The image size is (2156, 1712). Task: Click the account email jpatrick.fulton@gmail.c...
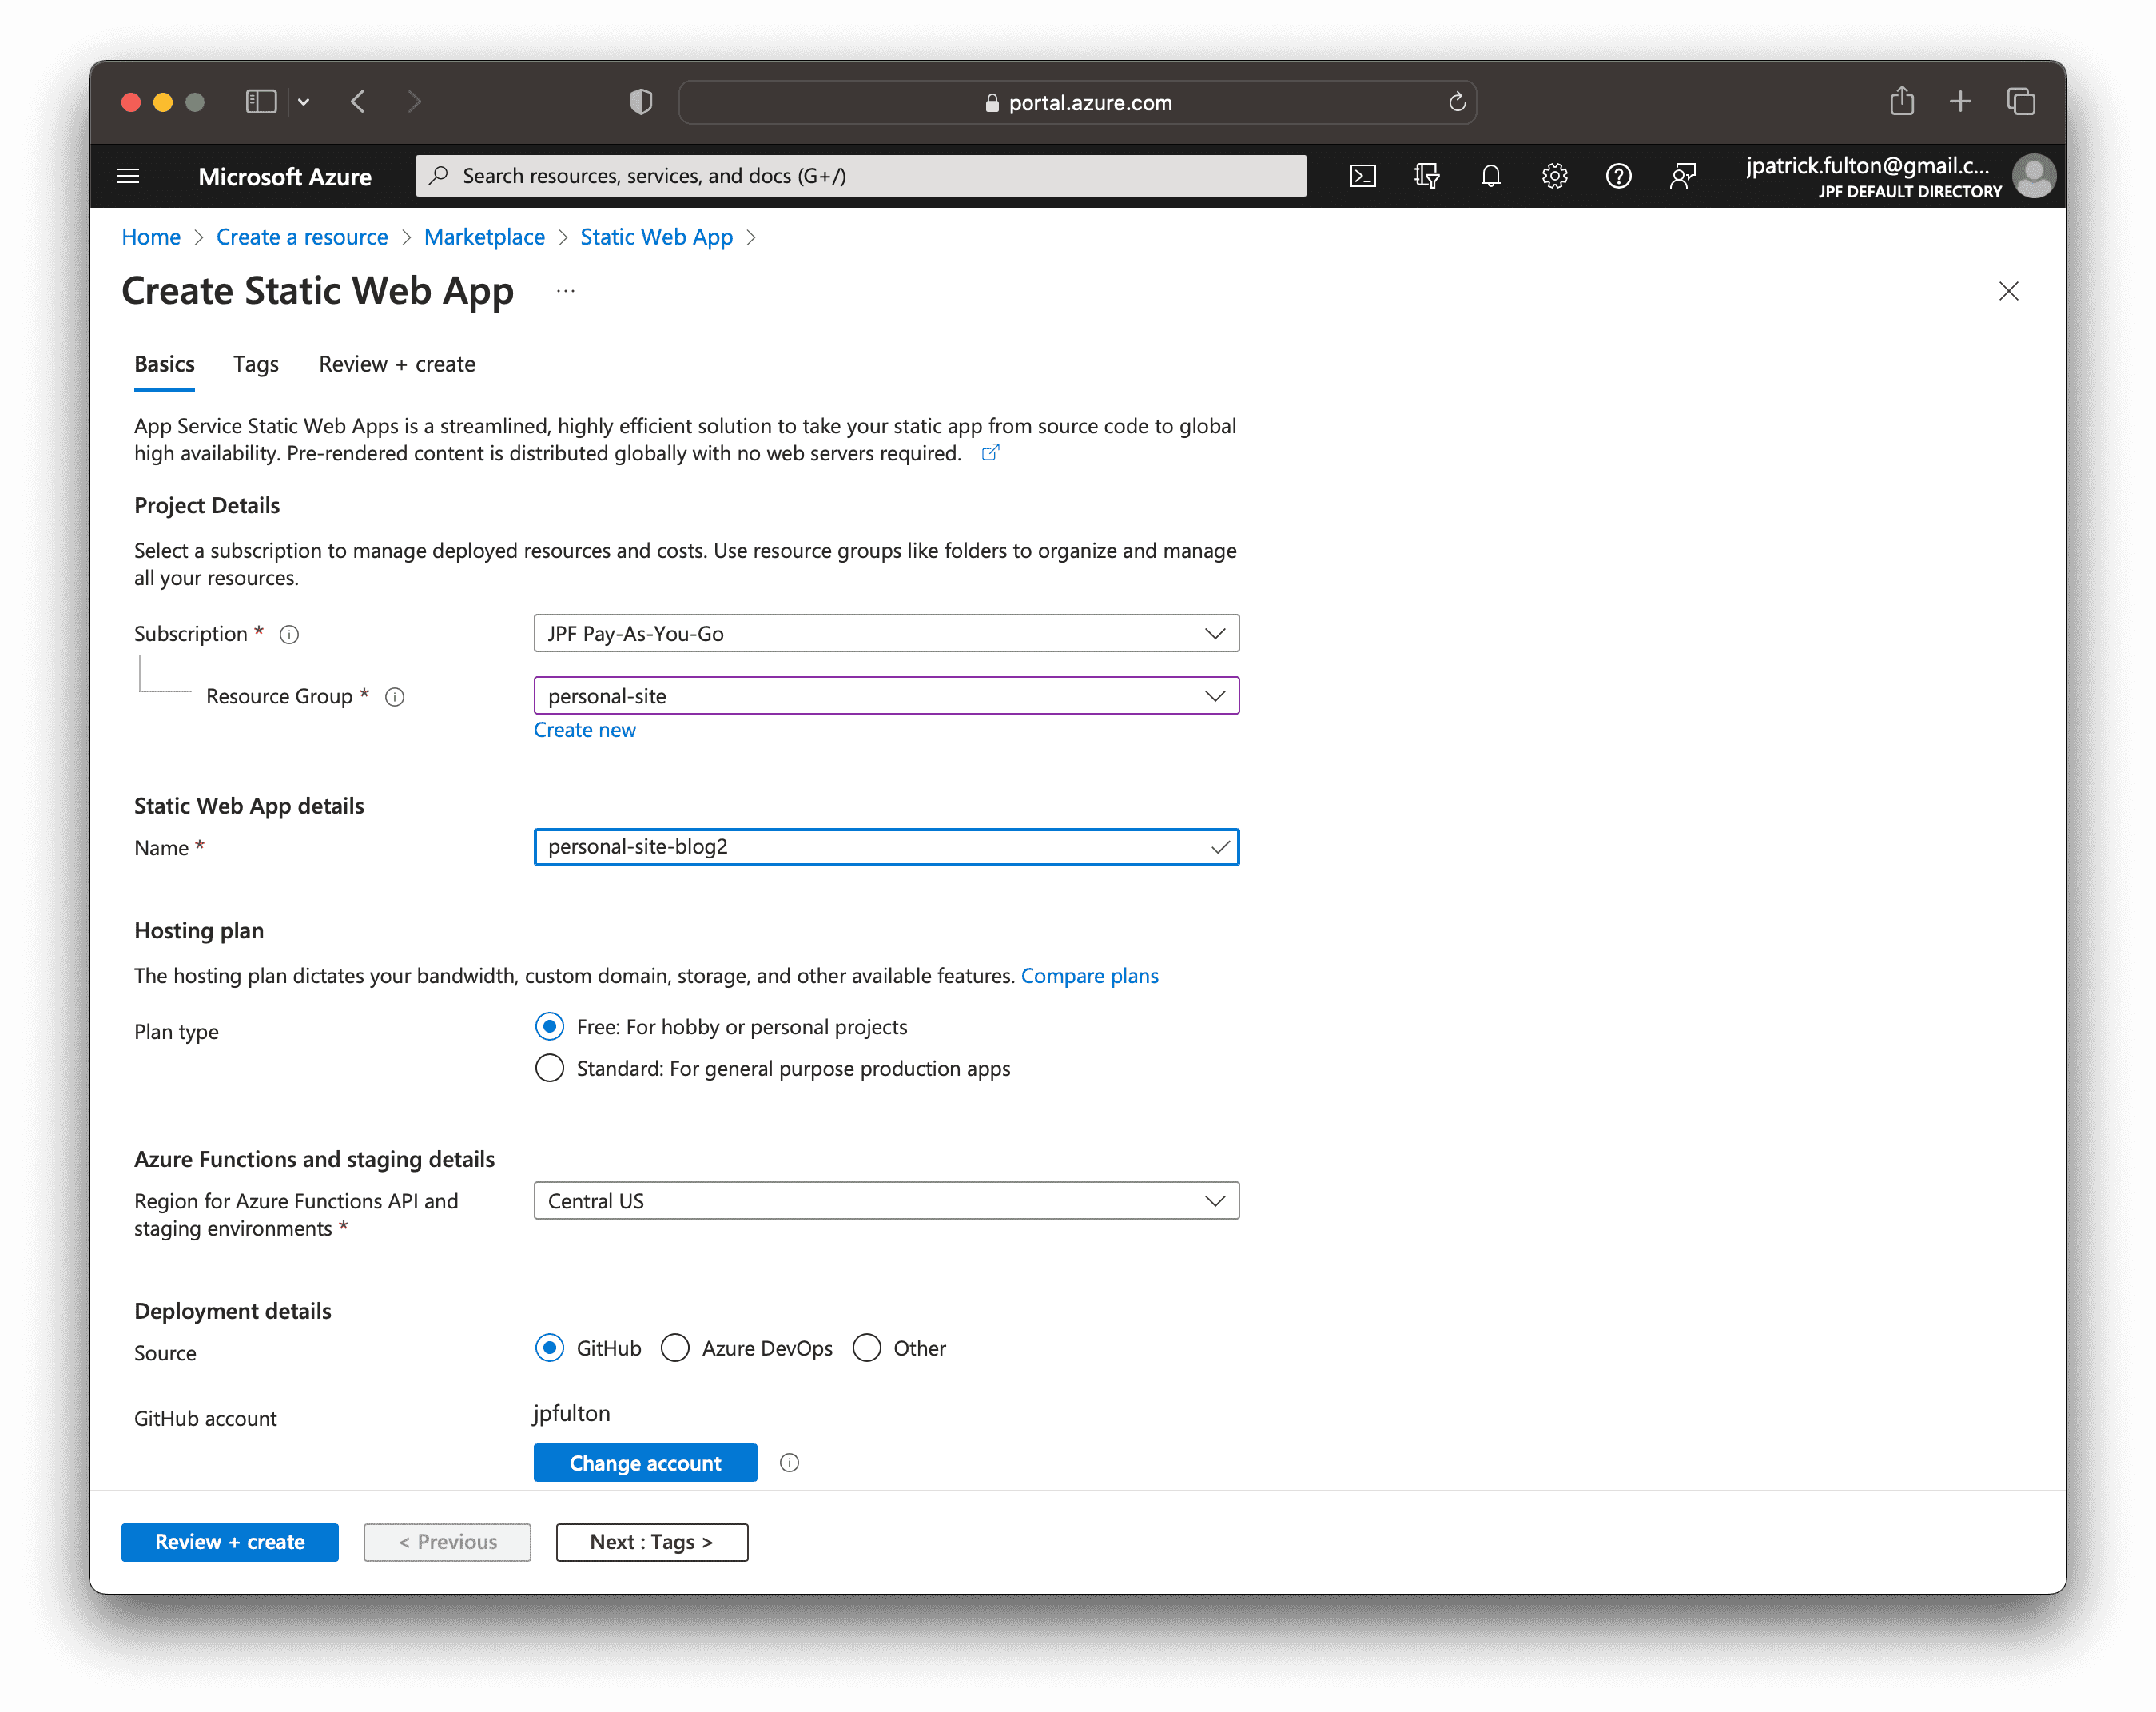point(1867,166)
